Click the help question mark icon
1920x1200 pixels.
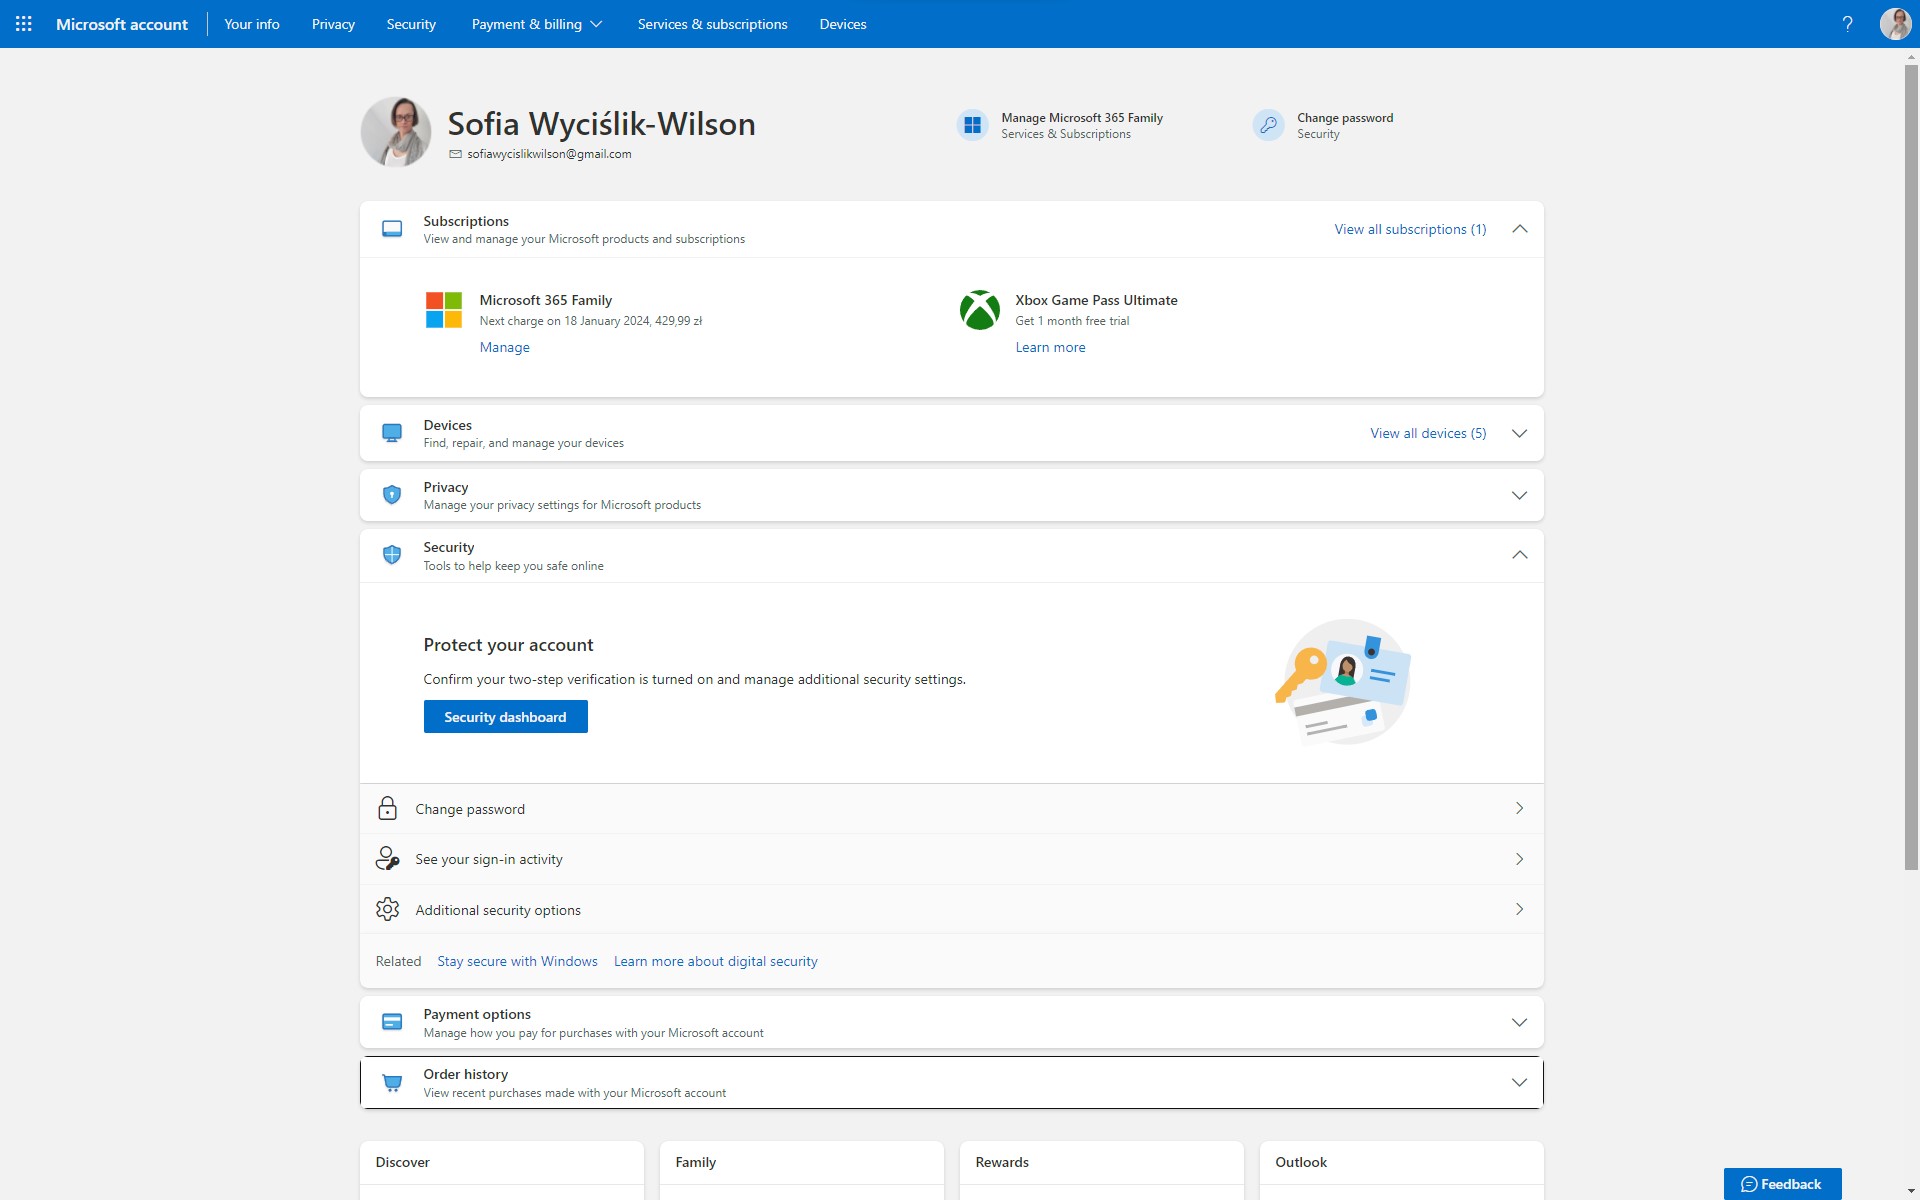[1847, 24]
